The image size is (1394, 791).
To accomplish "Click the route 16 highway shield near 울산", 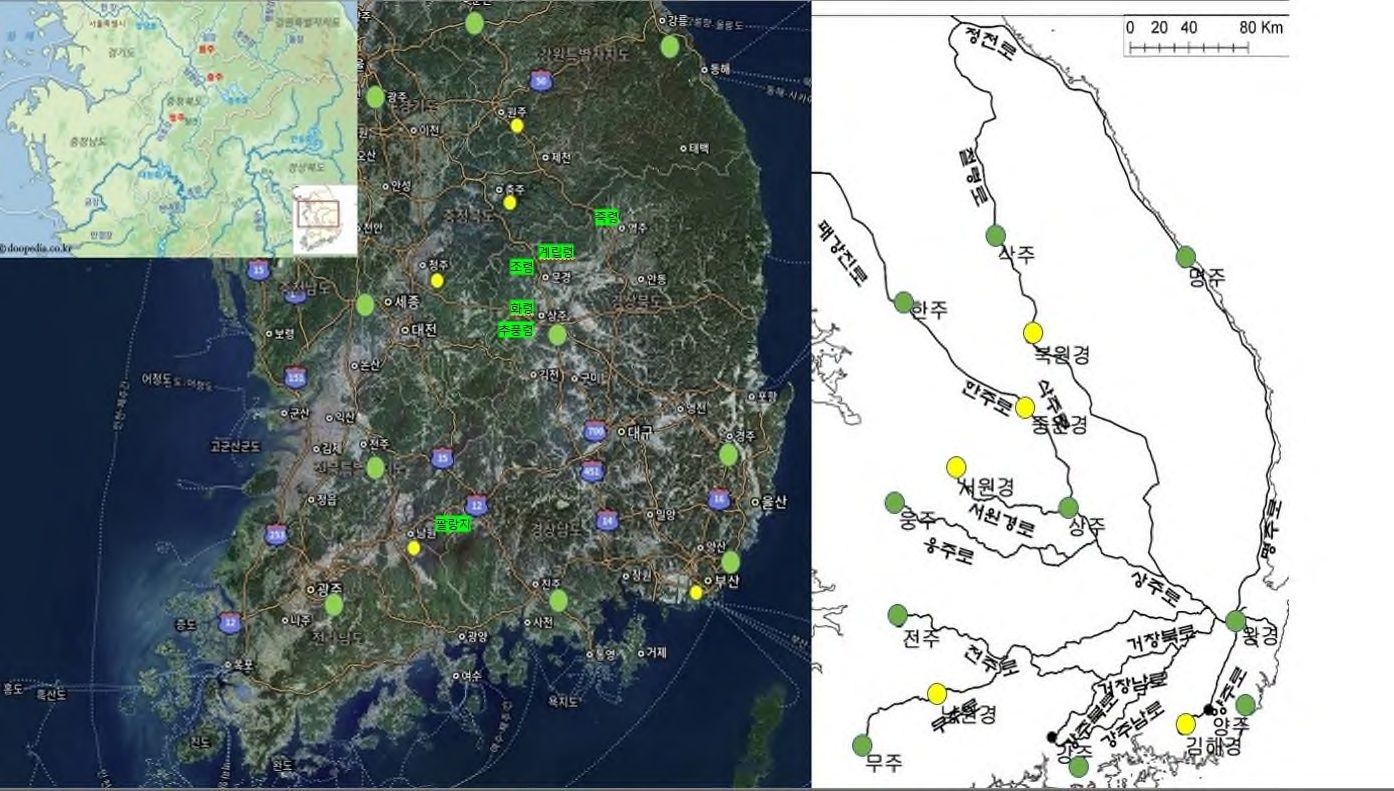I will (x=719, y=499).
